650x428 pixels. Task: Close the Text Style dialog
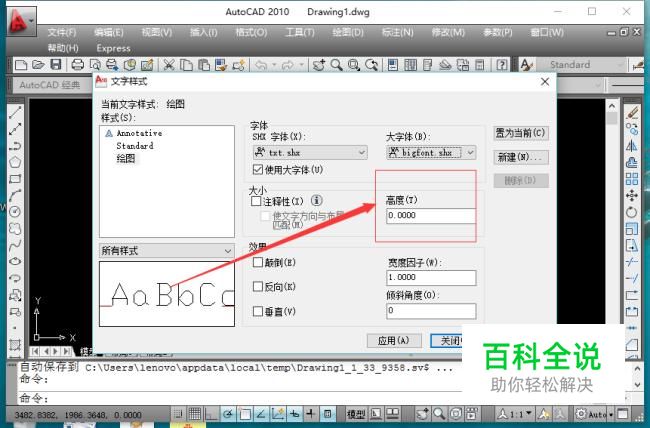pos(545,82)
